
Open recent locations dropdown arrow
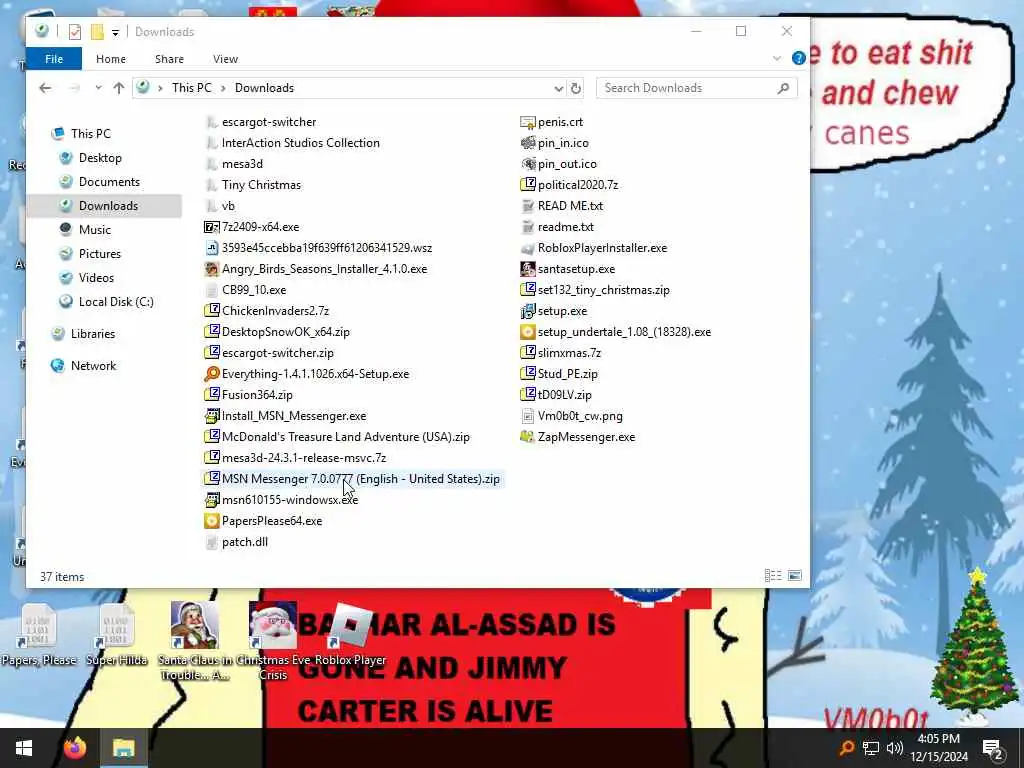coord(98,88)
